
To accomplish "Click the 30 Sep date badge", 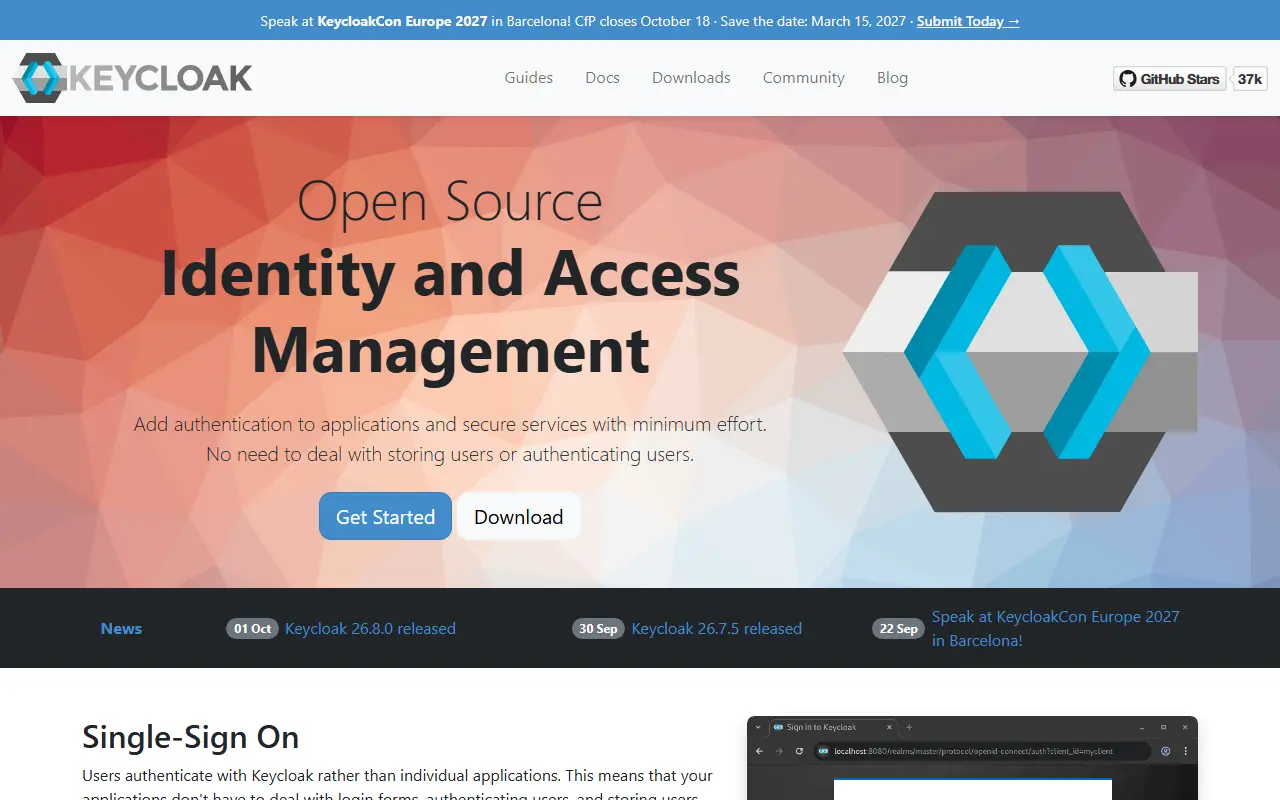I will pyautogui.click(x=599, y=629).
